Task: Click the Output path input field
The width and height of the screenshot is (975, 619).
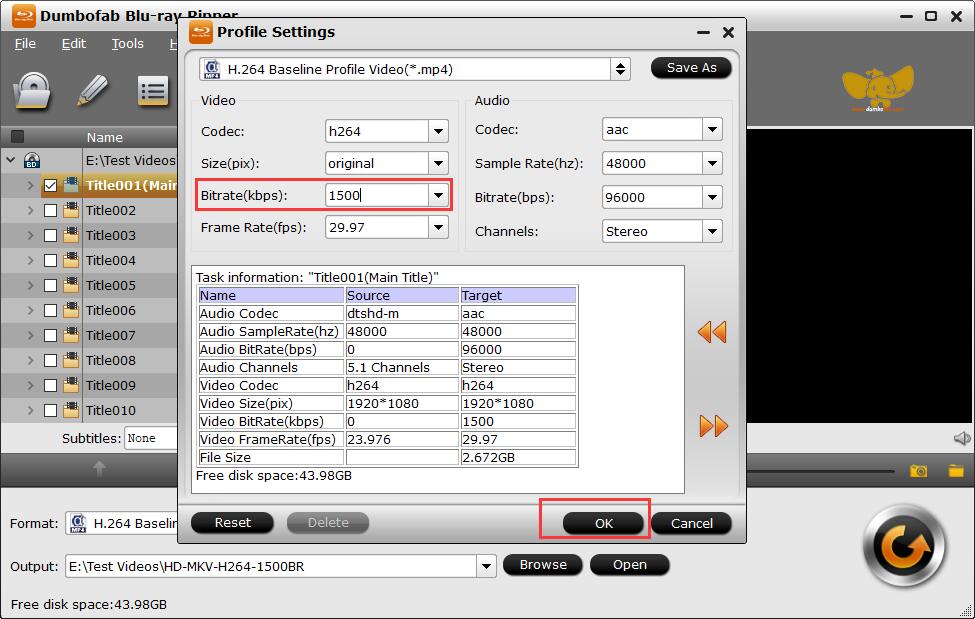Action: point(272,566)
